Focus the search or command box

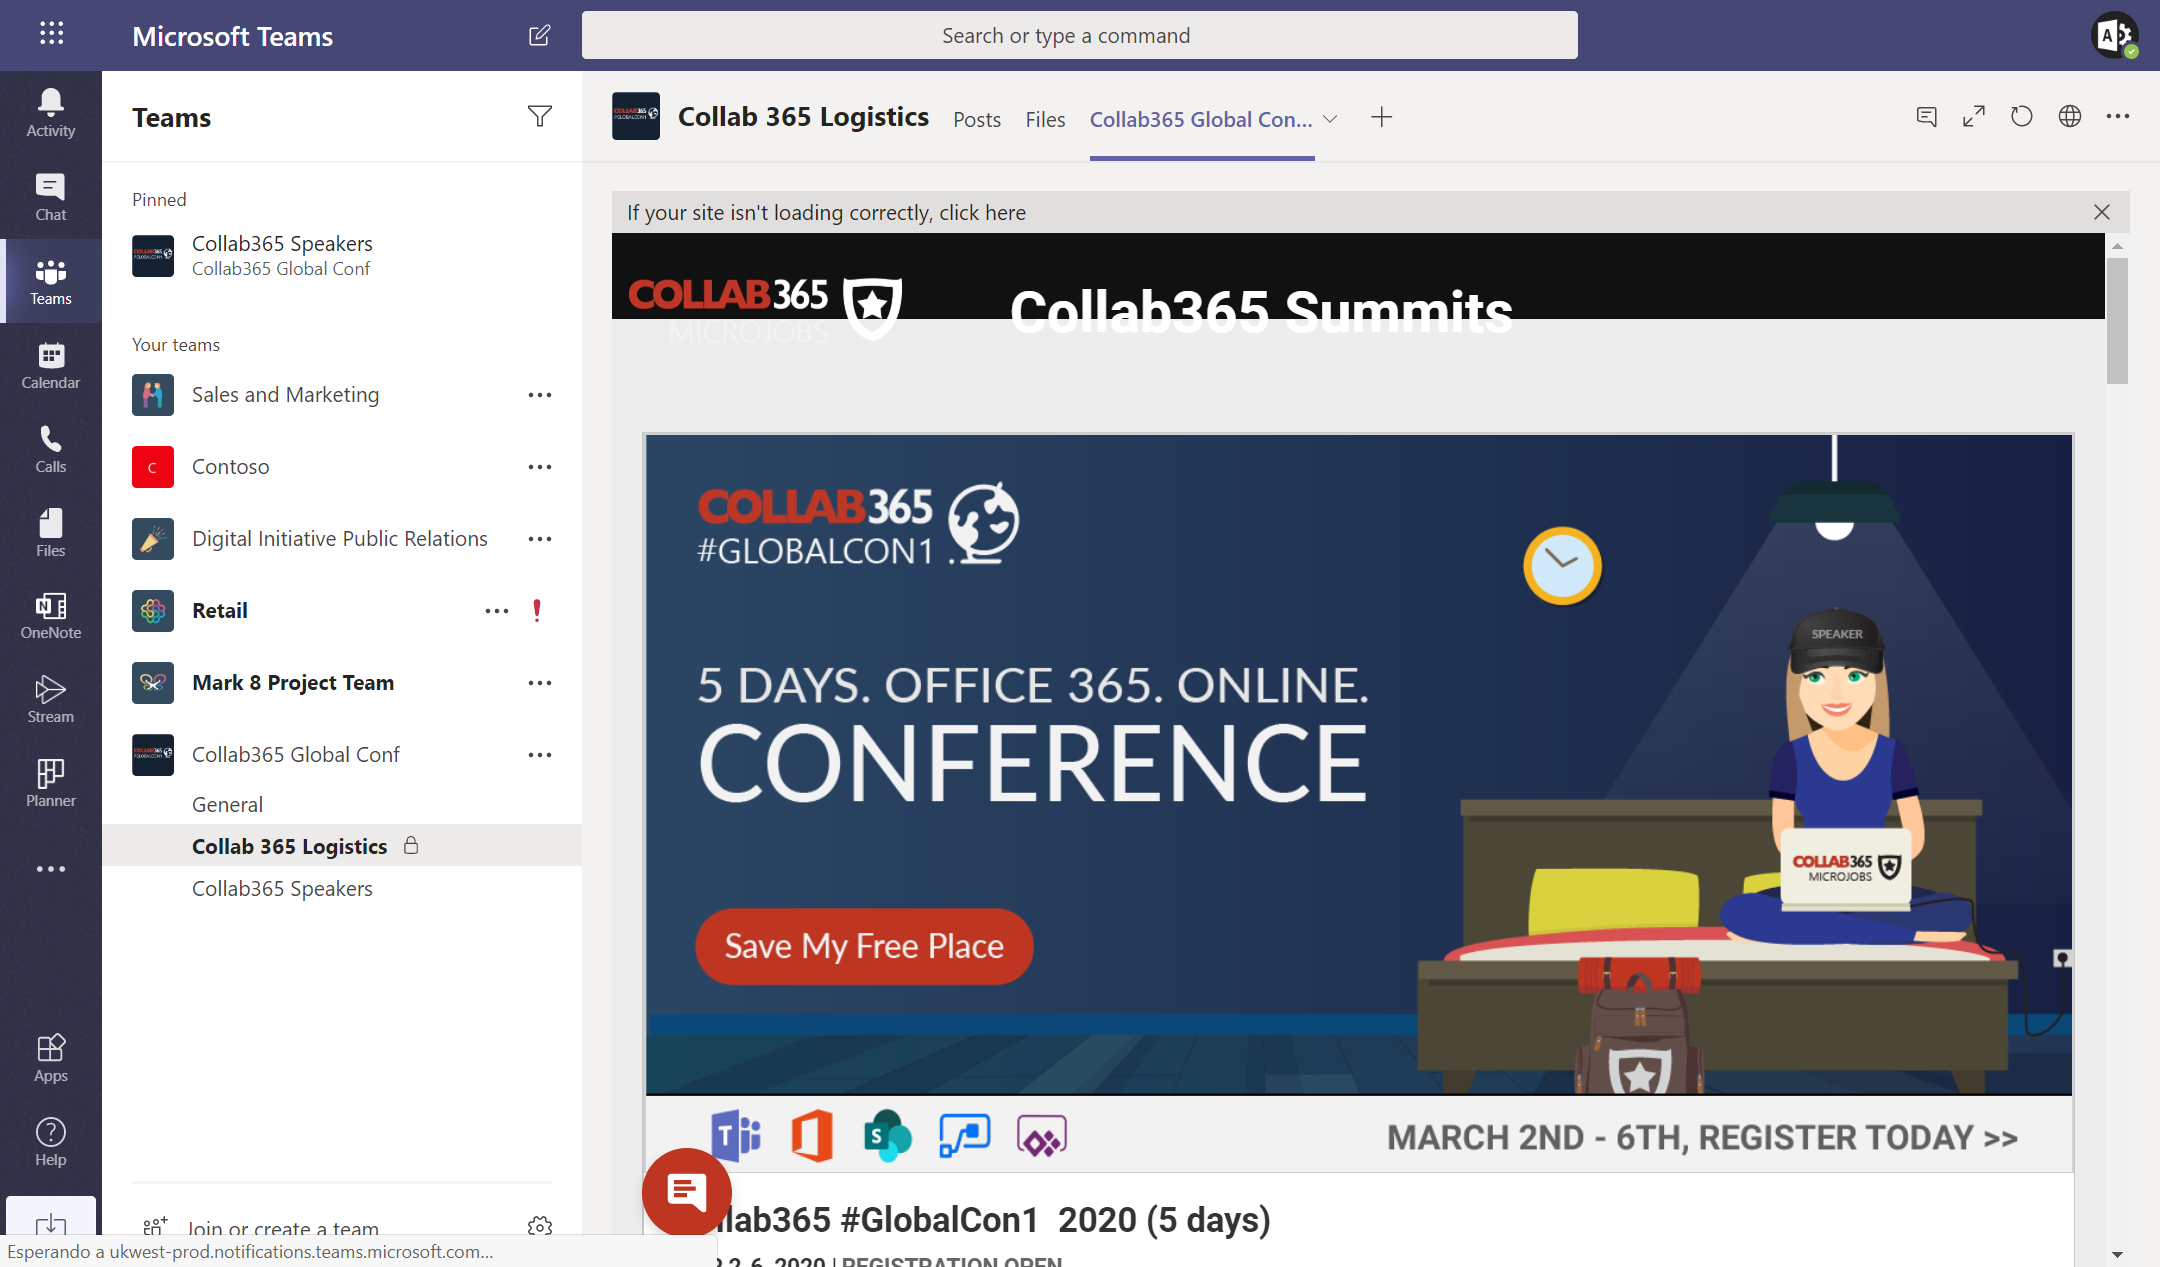tap(1079, 35)
